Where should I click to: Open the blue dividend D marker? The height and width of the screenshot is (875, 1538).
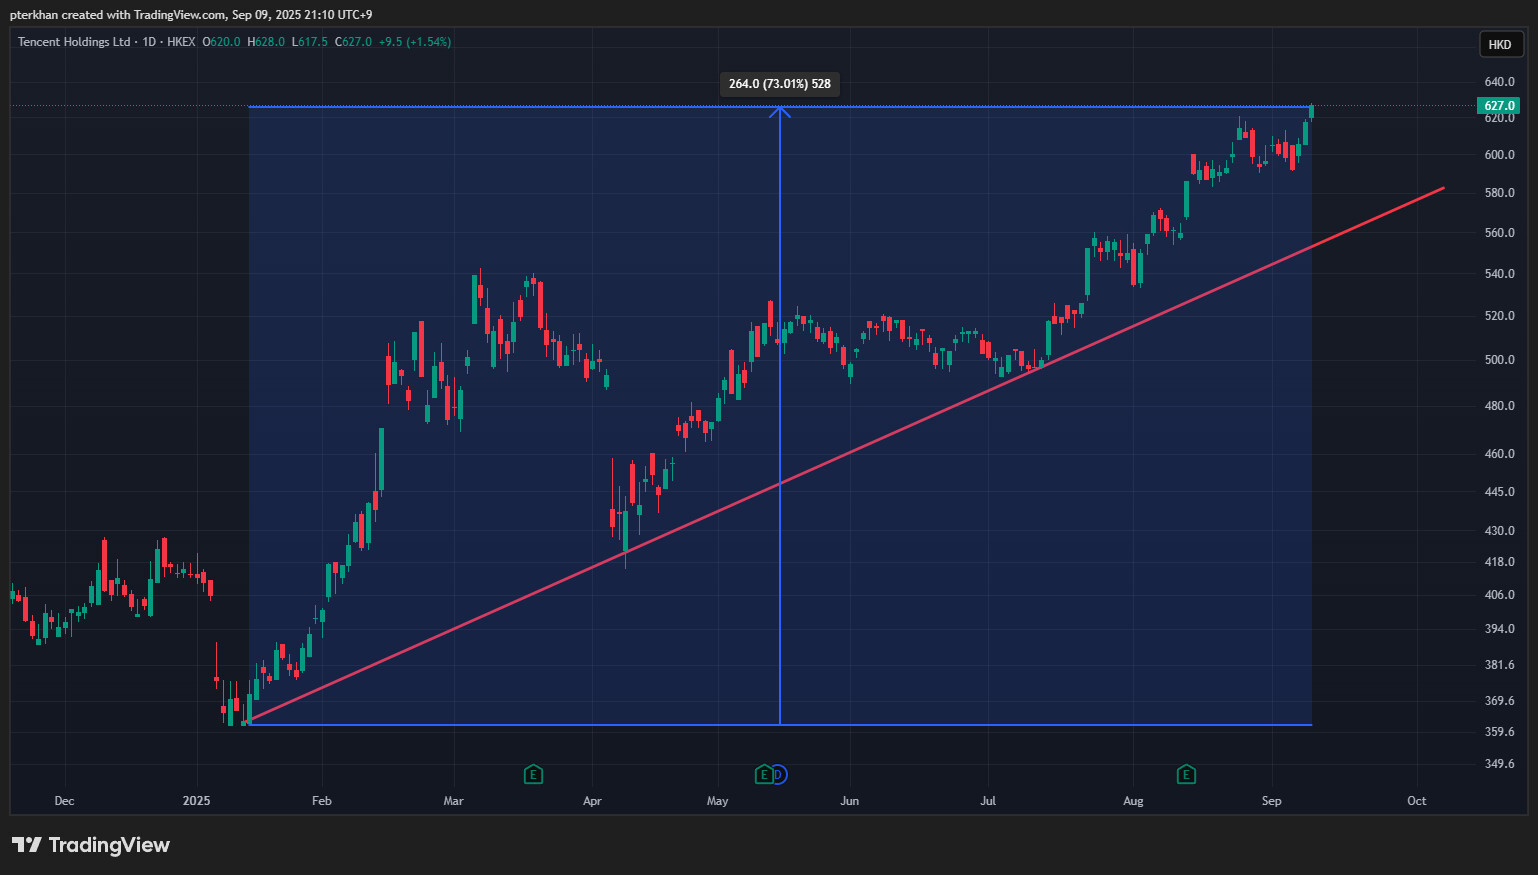pyautogui.click(x=779, y=774)
